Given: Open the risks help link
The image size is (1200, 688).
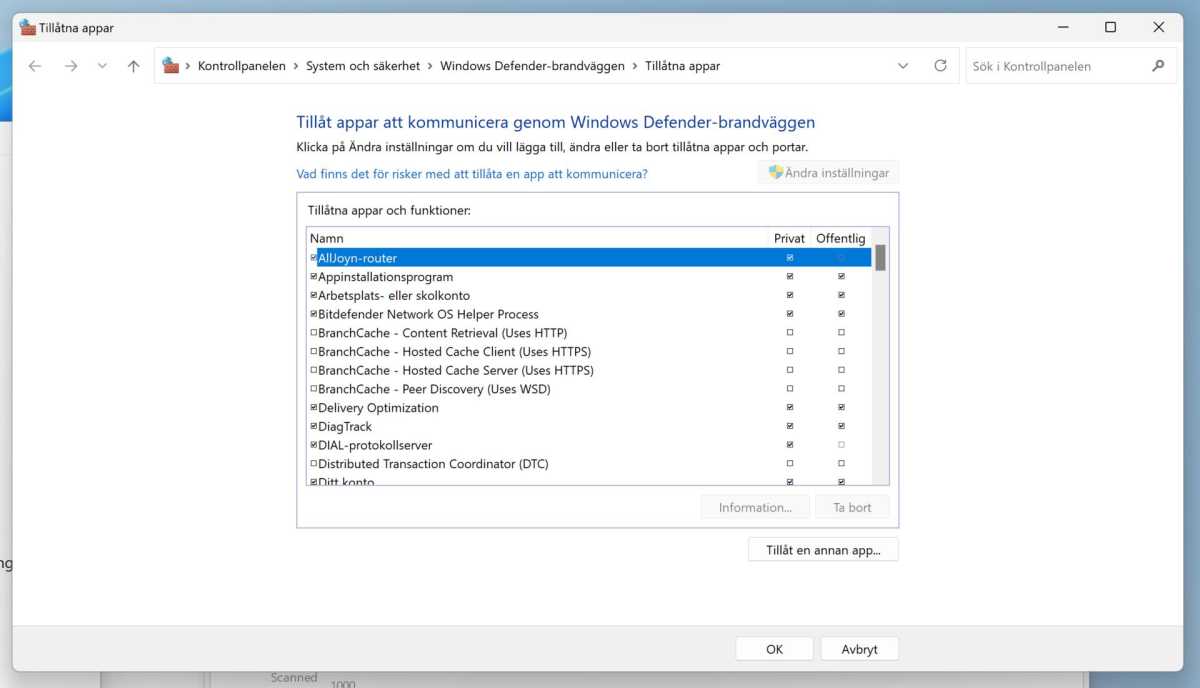Looking at the screenshot, I should (x=472, y=173).
